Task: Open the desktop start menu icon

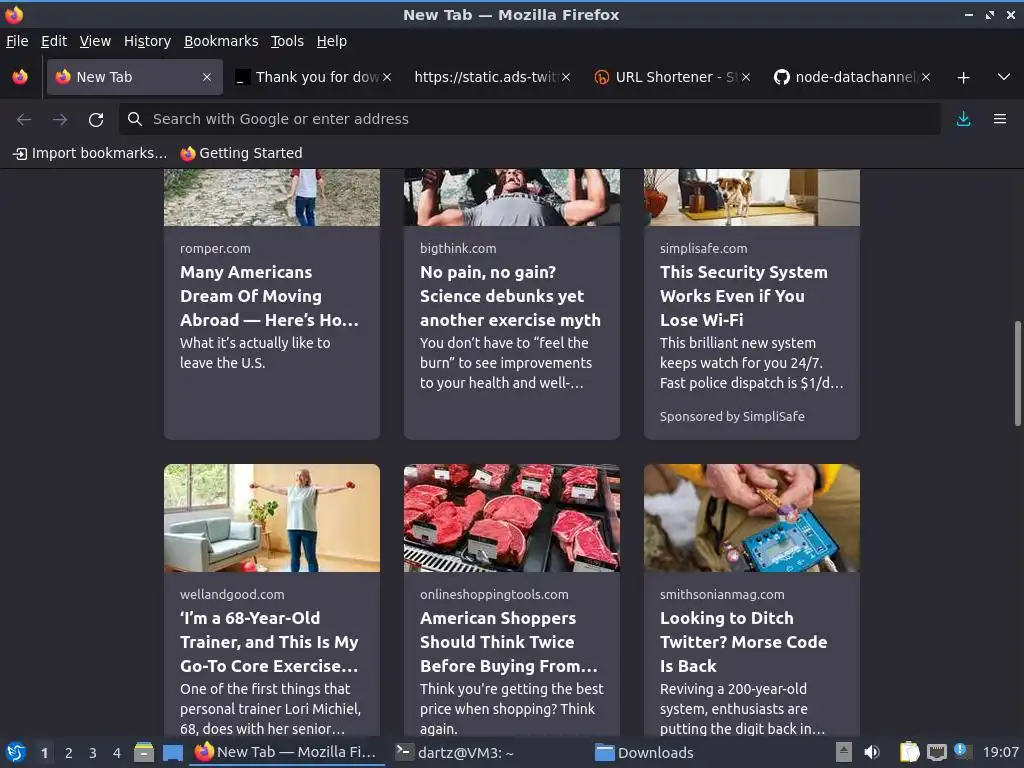Action: click(16, 753)
